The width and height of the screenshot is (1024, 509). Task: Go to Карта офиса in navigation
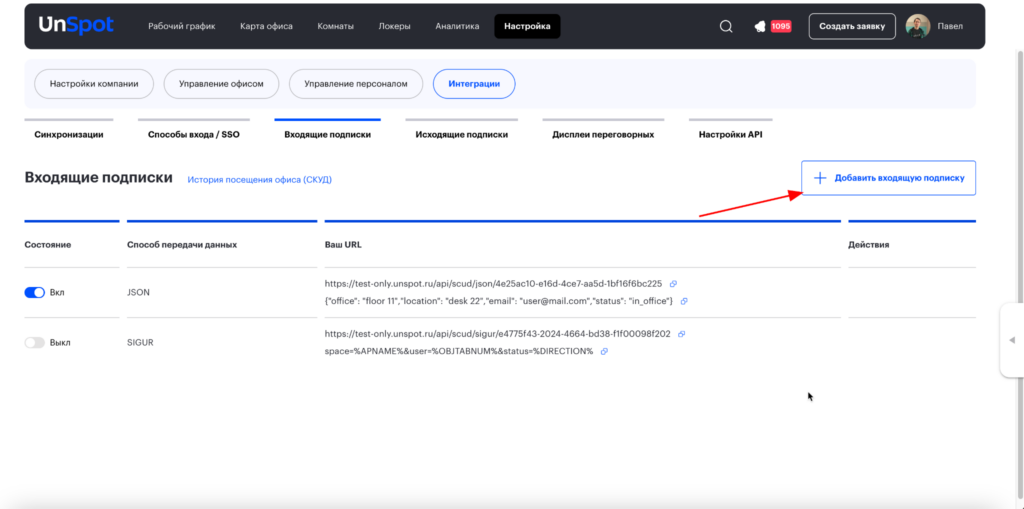(x=266, y=27)
